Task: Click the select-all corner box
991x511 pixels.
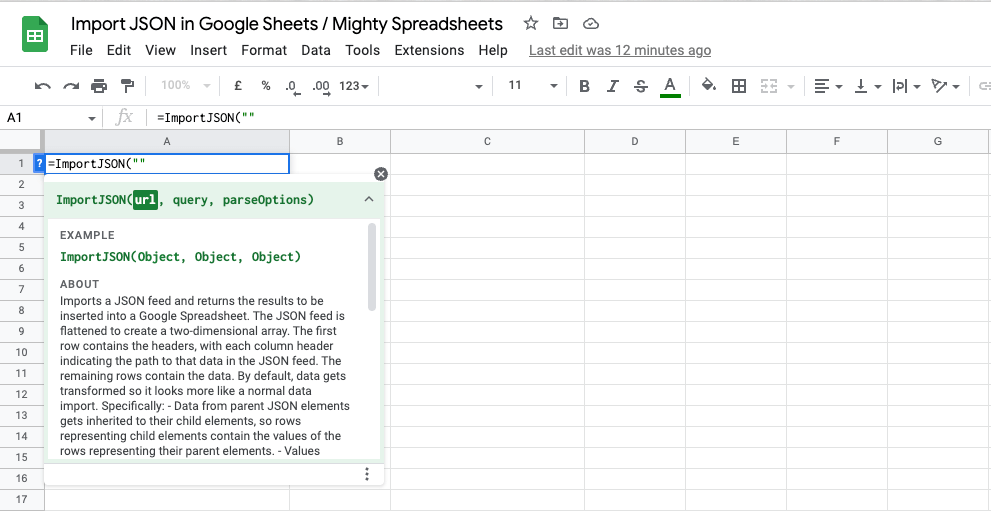Action: (21, 141)
